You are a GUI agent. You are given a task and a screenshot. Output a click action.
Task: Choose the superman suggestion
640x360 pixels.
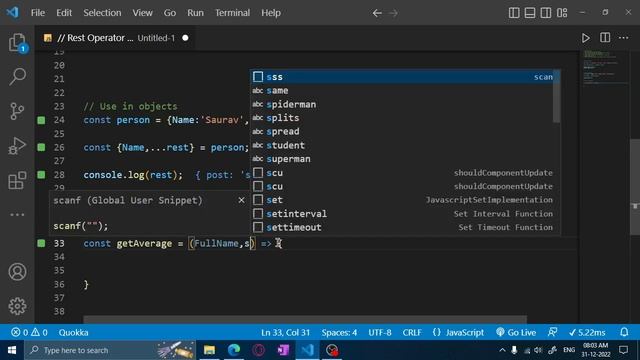(x=402, y=159)
